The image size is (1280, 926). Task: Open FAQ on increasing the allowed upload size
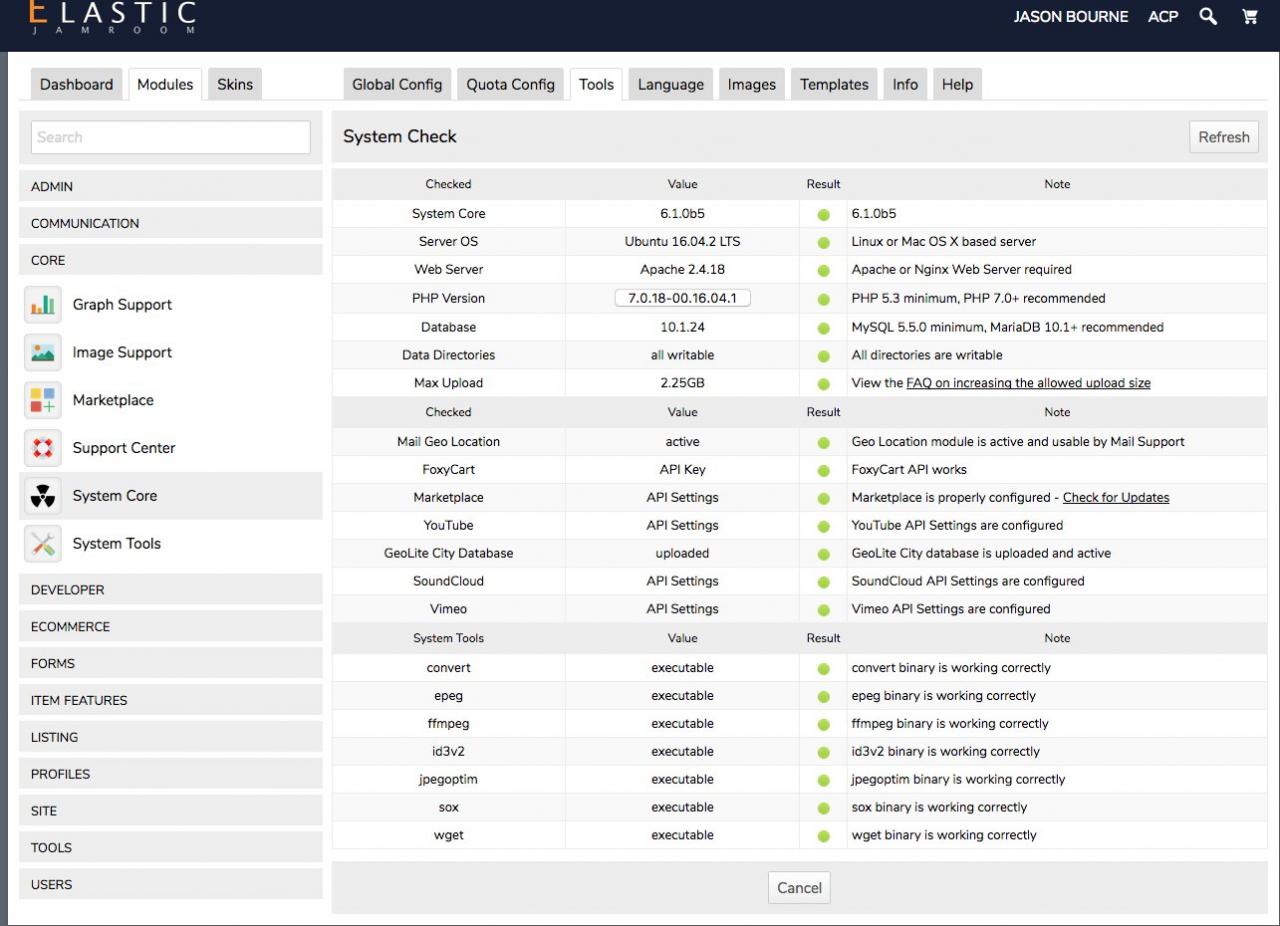(x=1028, y=384)
